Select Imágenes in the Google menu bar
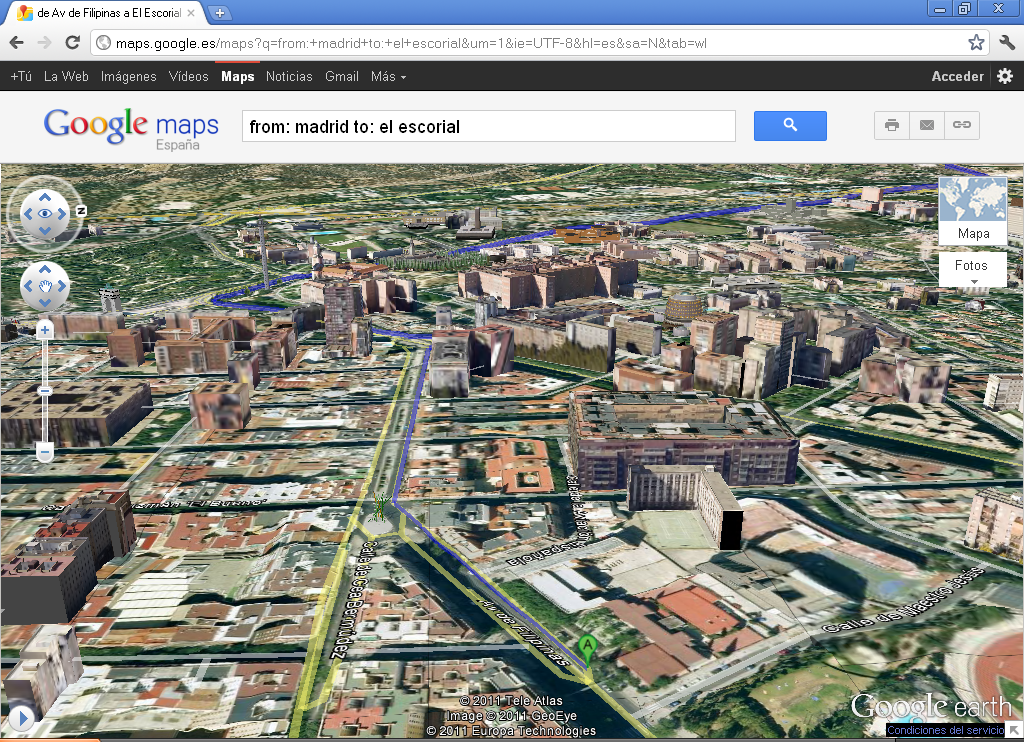The height and width of the screenshot is (742, 1024). coord(128,75)
